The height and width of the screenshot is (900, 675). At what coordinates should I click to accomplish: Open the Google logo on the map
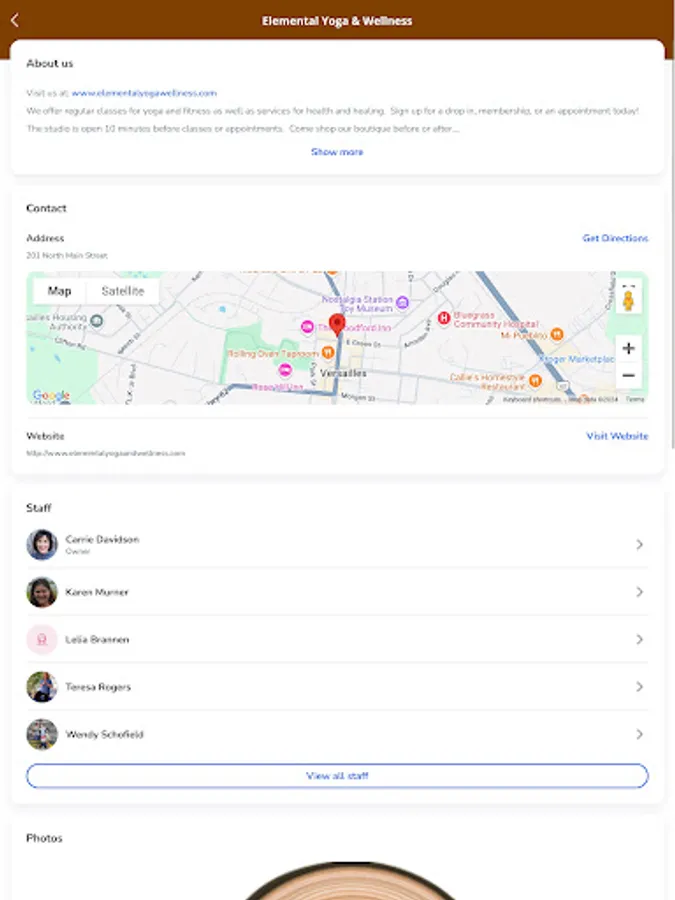pos(51,395)
